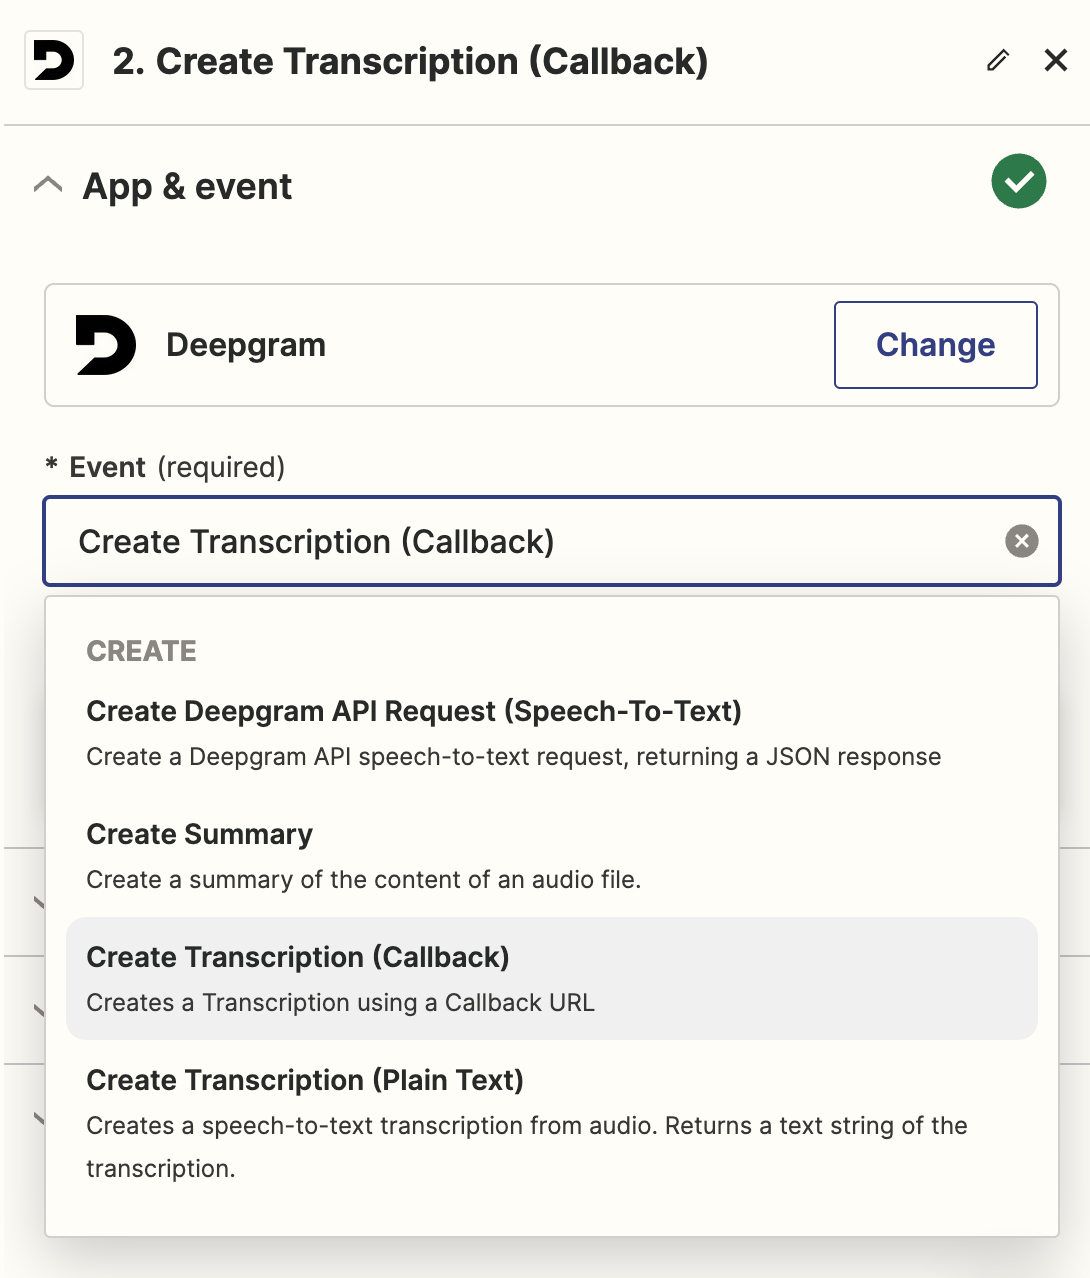Select the Create Summary event
The width and height of the screenshot is (1090, 1278).
pos(552,856)
